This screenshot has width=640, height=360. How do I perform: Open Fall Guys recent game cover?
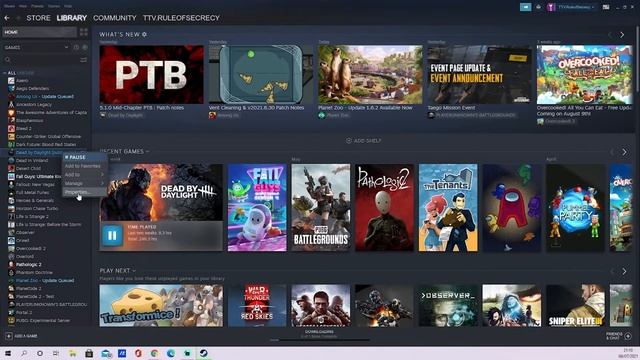pyautogui.click(x=257, y=208)
